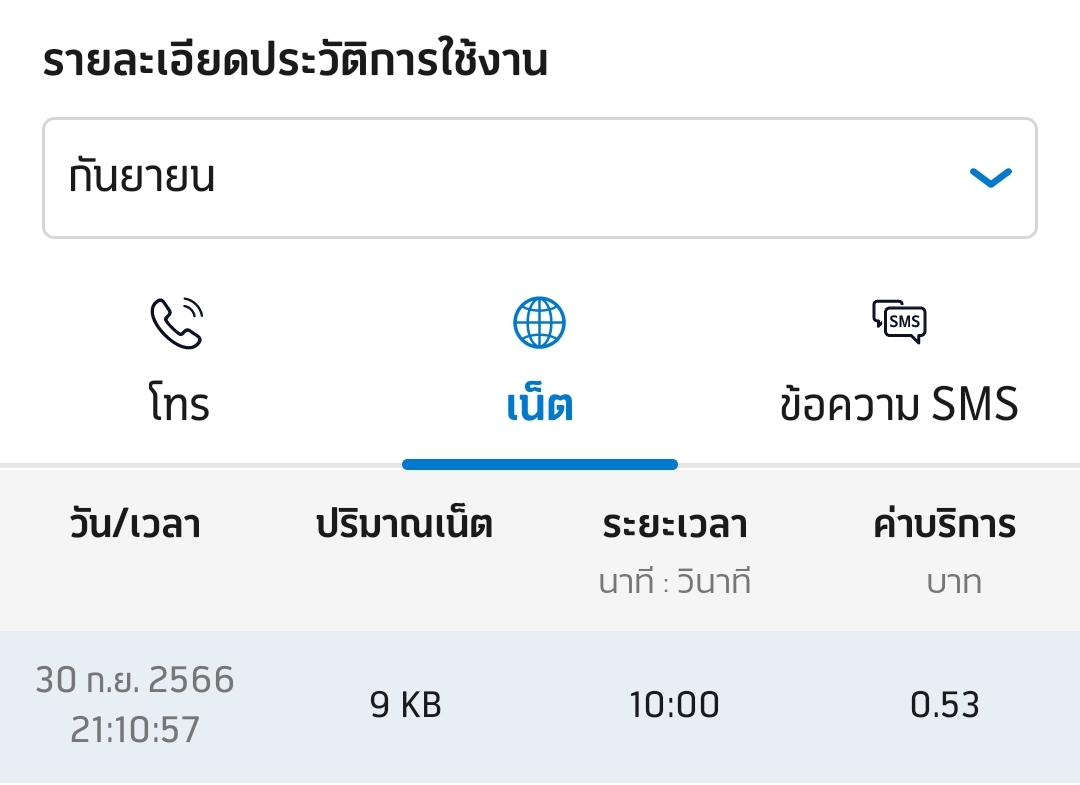The width and height of the screenshot is (1080, 785).
Task: Select the เน็ต tab label
Action: pyautogui.click(x=539, y=406)
